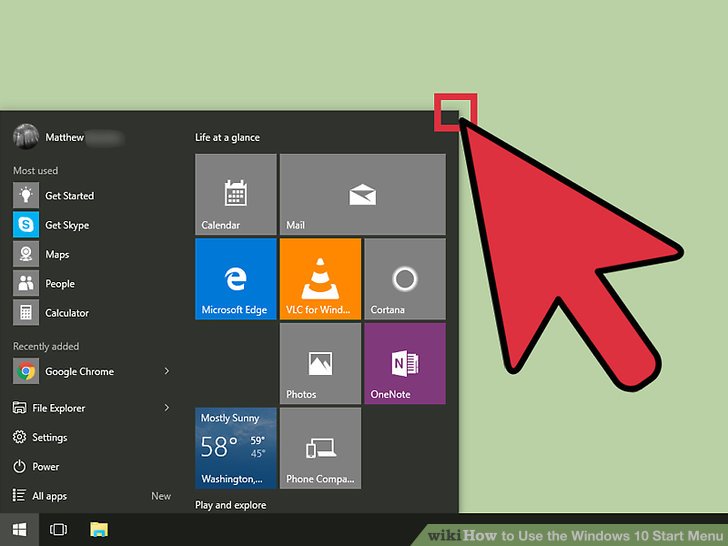Viewport: 728px width, 546px height.
Task: Open the Mail tile
Action: 363,194
